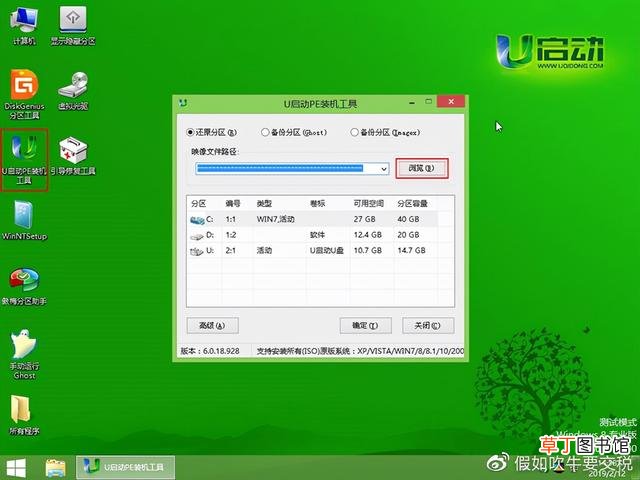Viewport: 640px width, 480px height.
Task: Click the 浏览 browse button
Action: coord(422,168)
